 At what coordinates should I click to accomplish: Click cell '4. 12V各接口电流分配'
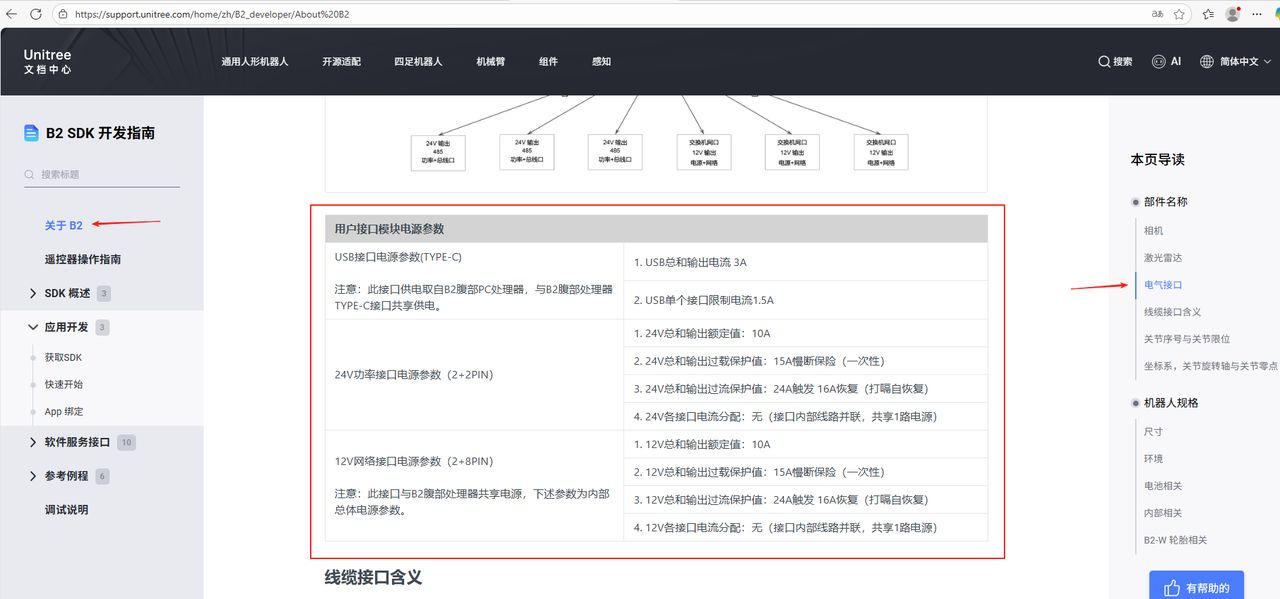pos(805,527)
